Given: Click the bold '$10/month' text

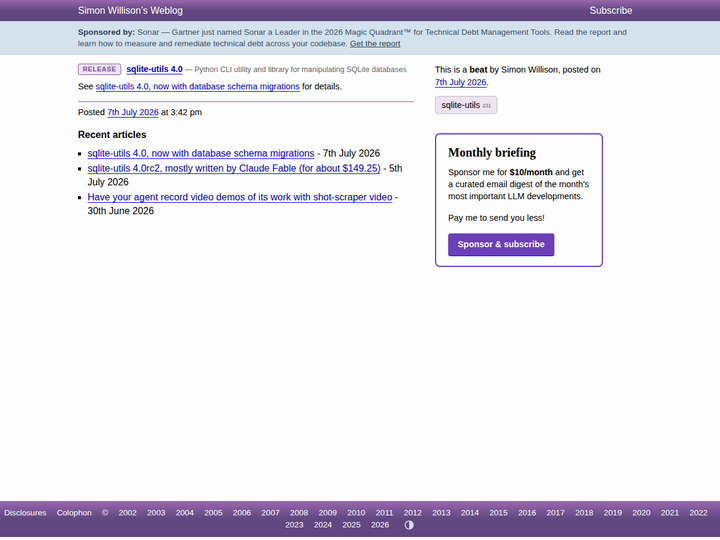Looking at the screenshot, I should pos(531,172).
